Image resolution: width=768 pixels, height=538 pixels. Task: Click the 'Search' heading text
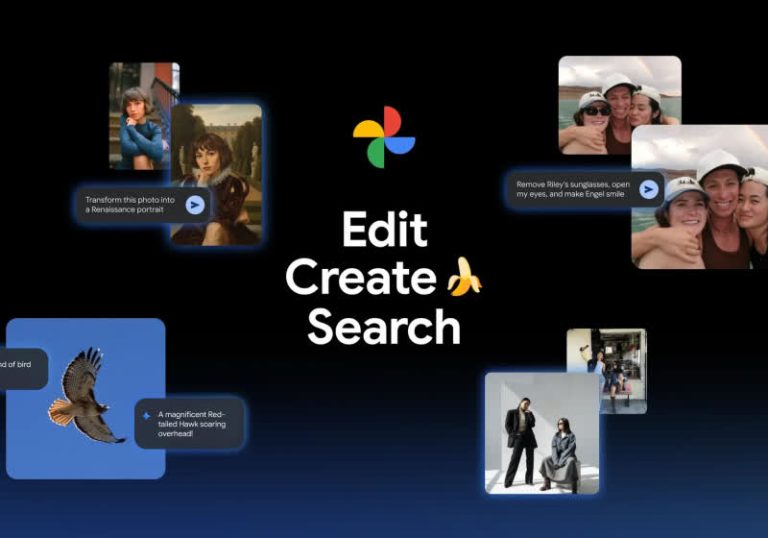[384, 327]
